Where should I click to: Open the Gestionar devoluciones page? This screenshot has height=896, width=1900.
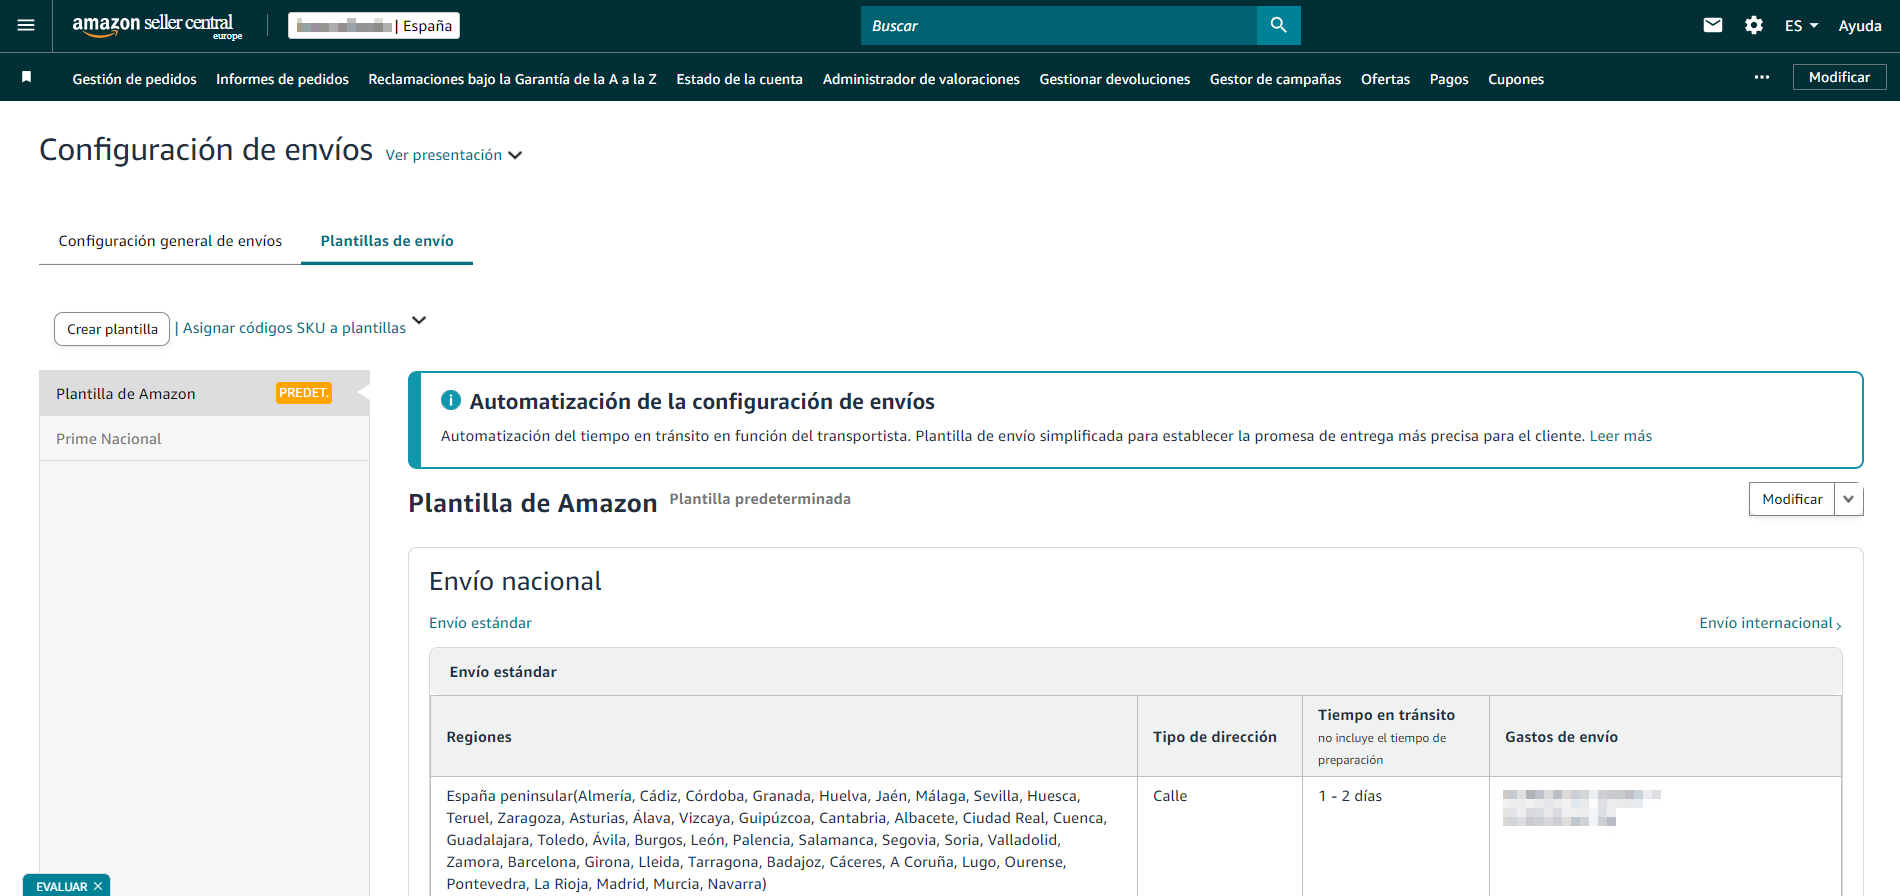(x=1114, y=79)
